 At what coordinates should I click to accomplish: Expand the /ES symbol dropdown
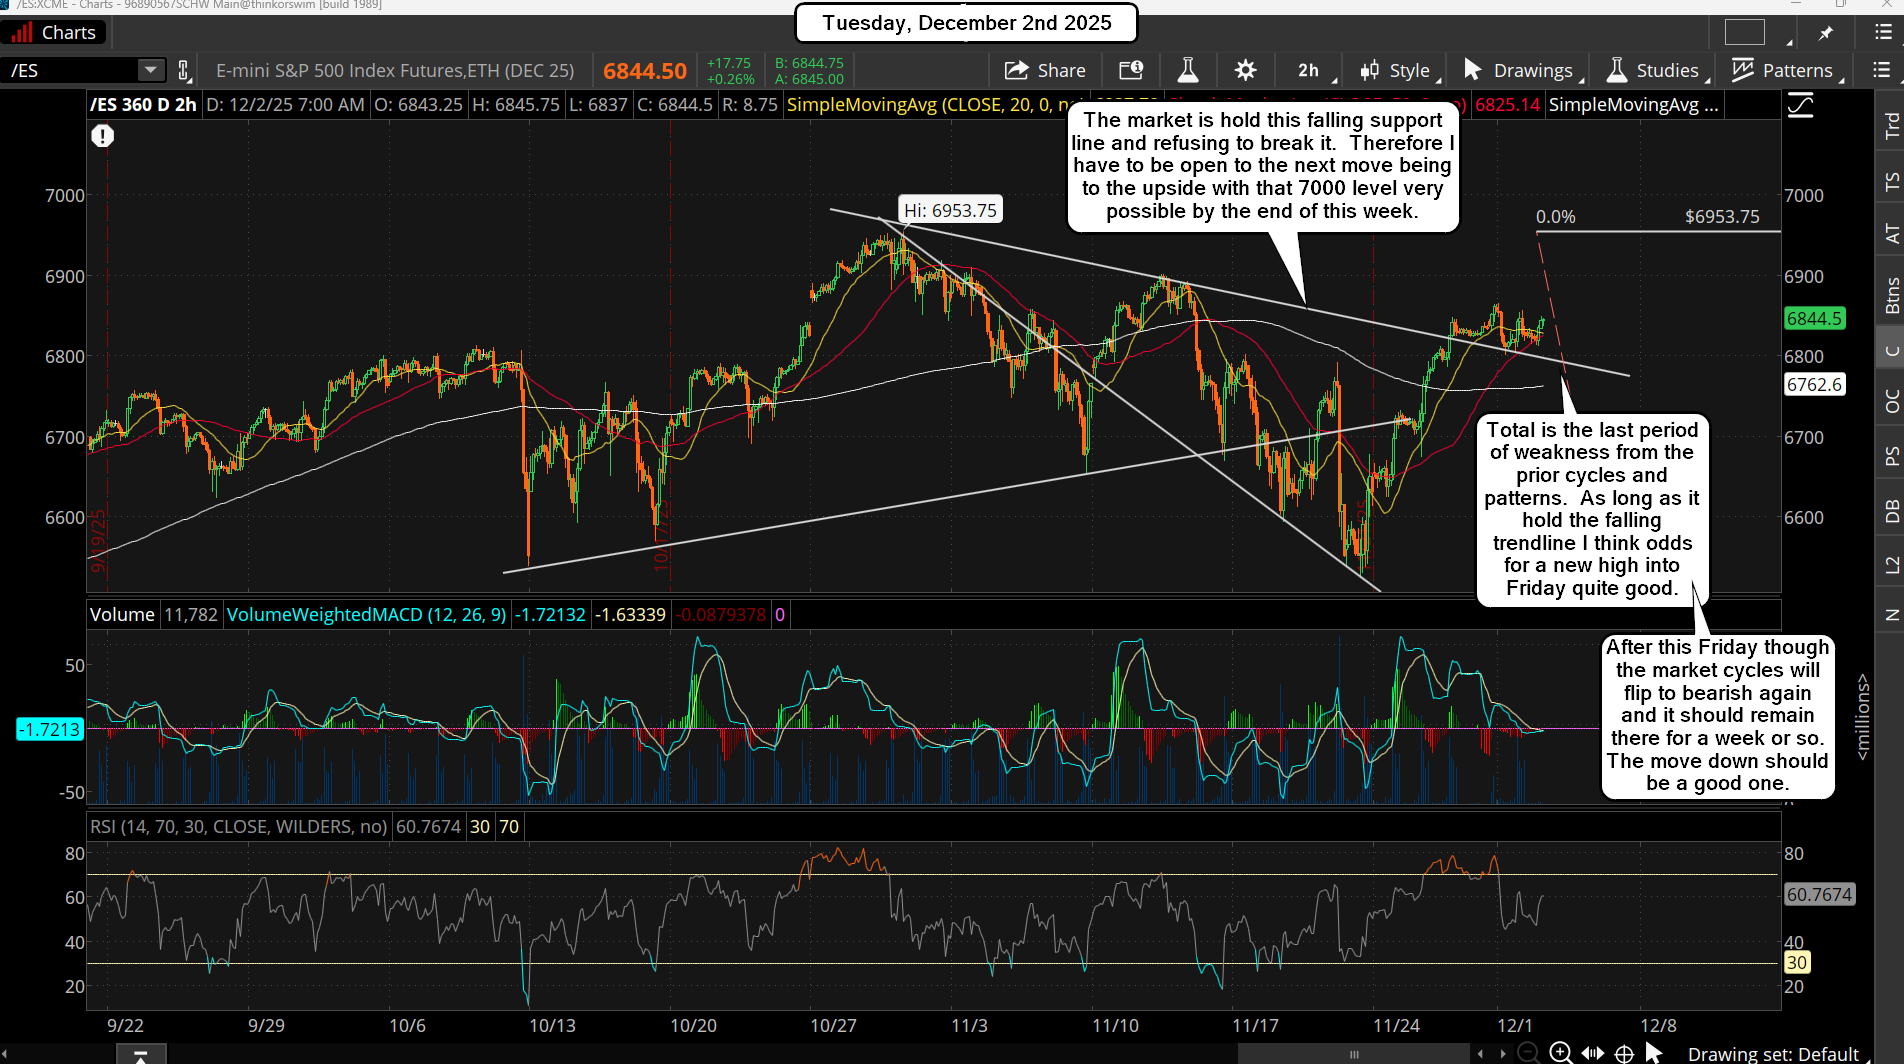tap(151, 70)
